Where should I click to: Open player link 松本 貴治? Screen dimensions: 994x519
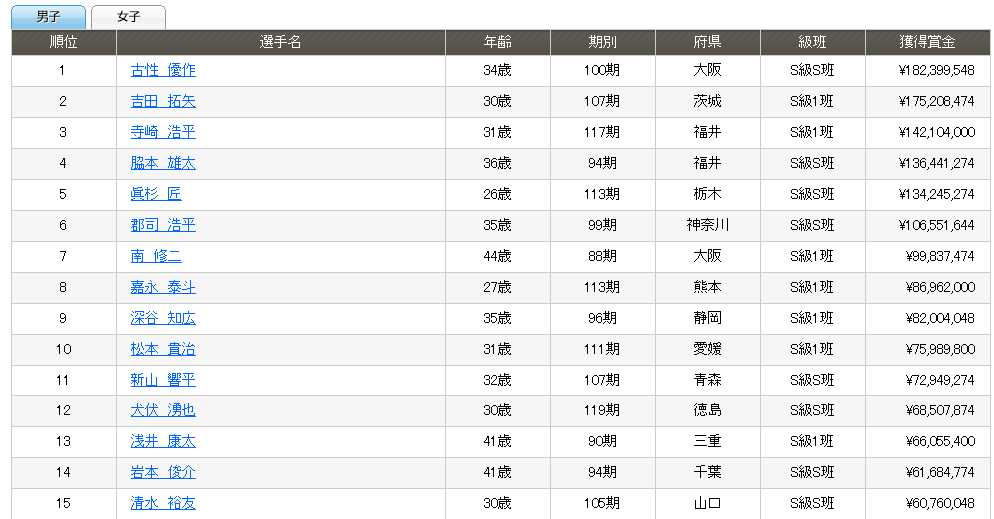[x=163, y=349]
